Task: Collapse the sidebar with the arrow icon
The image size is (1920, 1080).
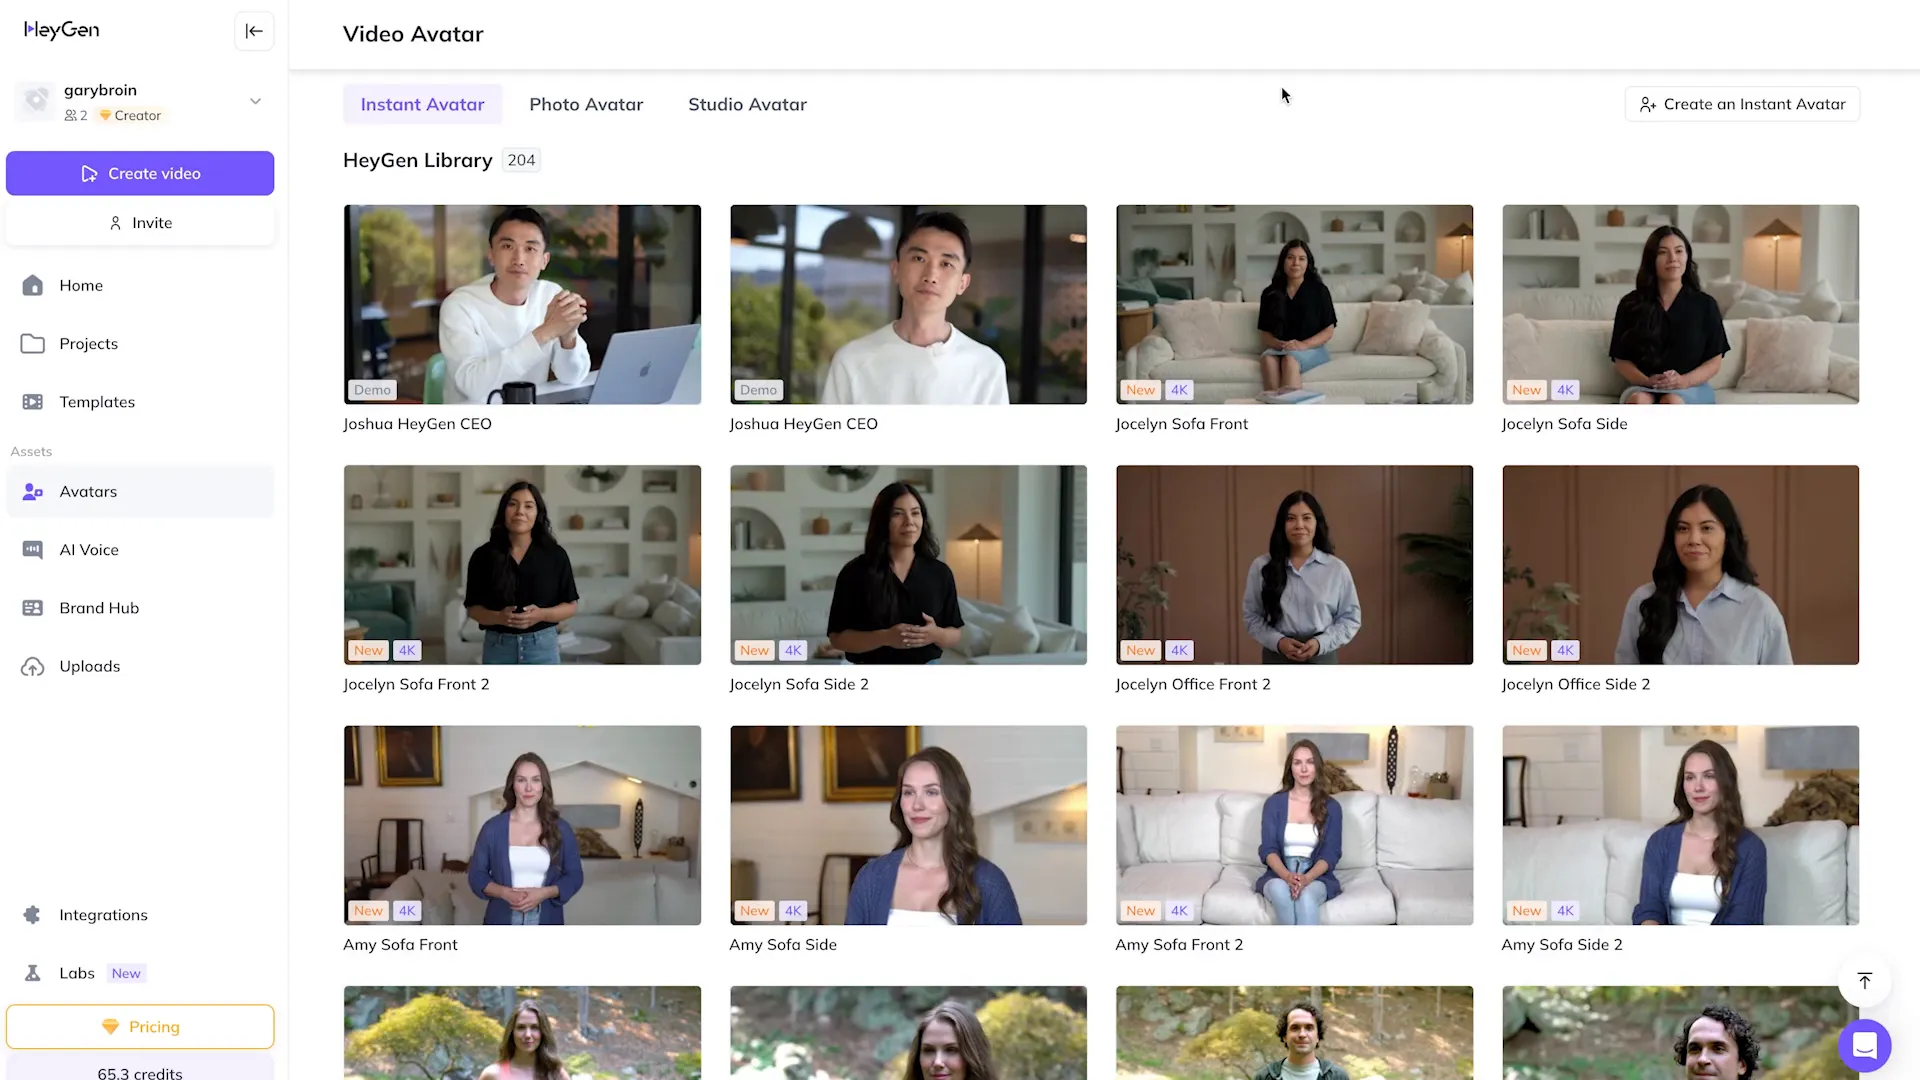Action: tap(254, 31)
